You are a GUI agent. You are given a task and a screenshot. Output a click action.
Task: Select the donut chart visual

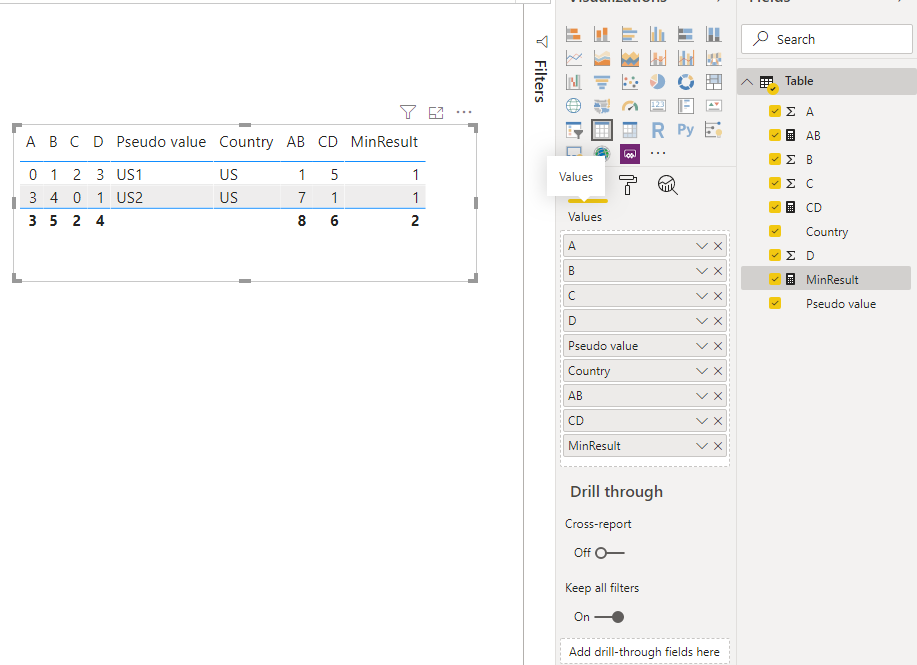tap(685, 82)
